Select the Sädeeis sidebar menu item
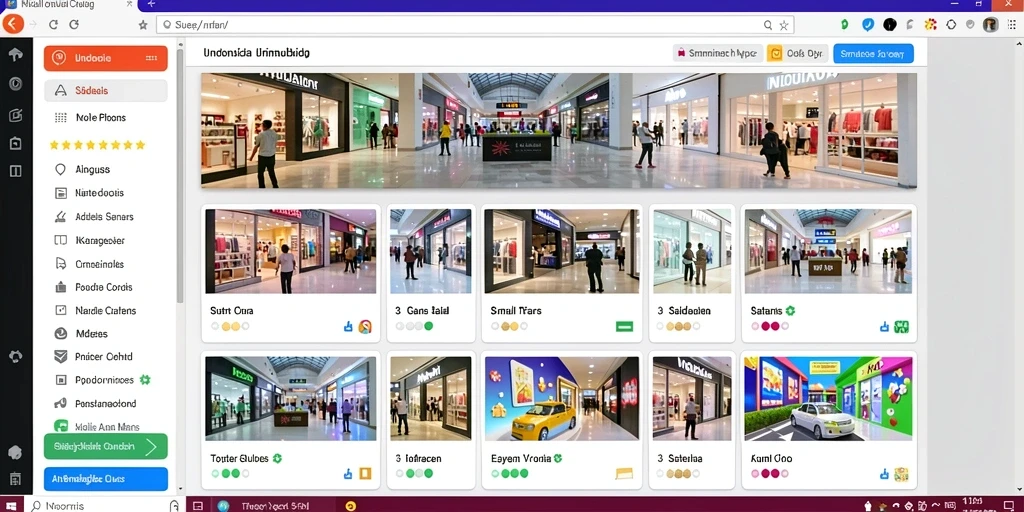Viewport: 1024px width, 512px height. (106, 91)
